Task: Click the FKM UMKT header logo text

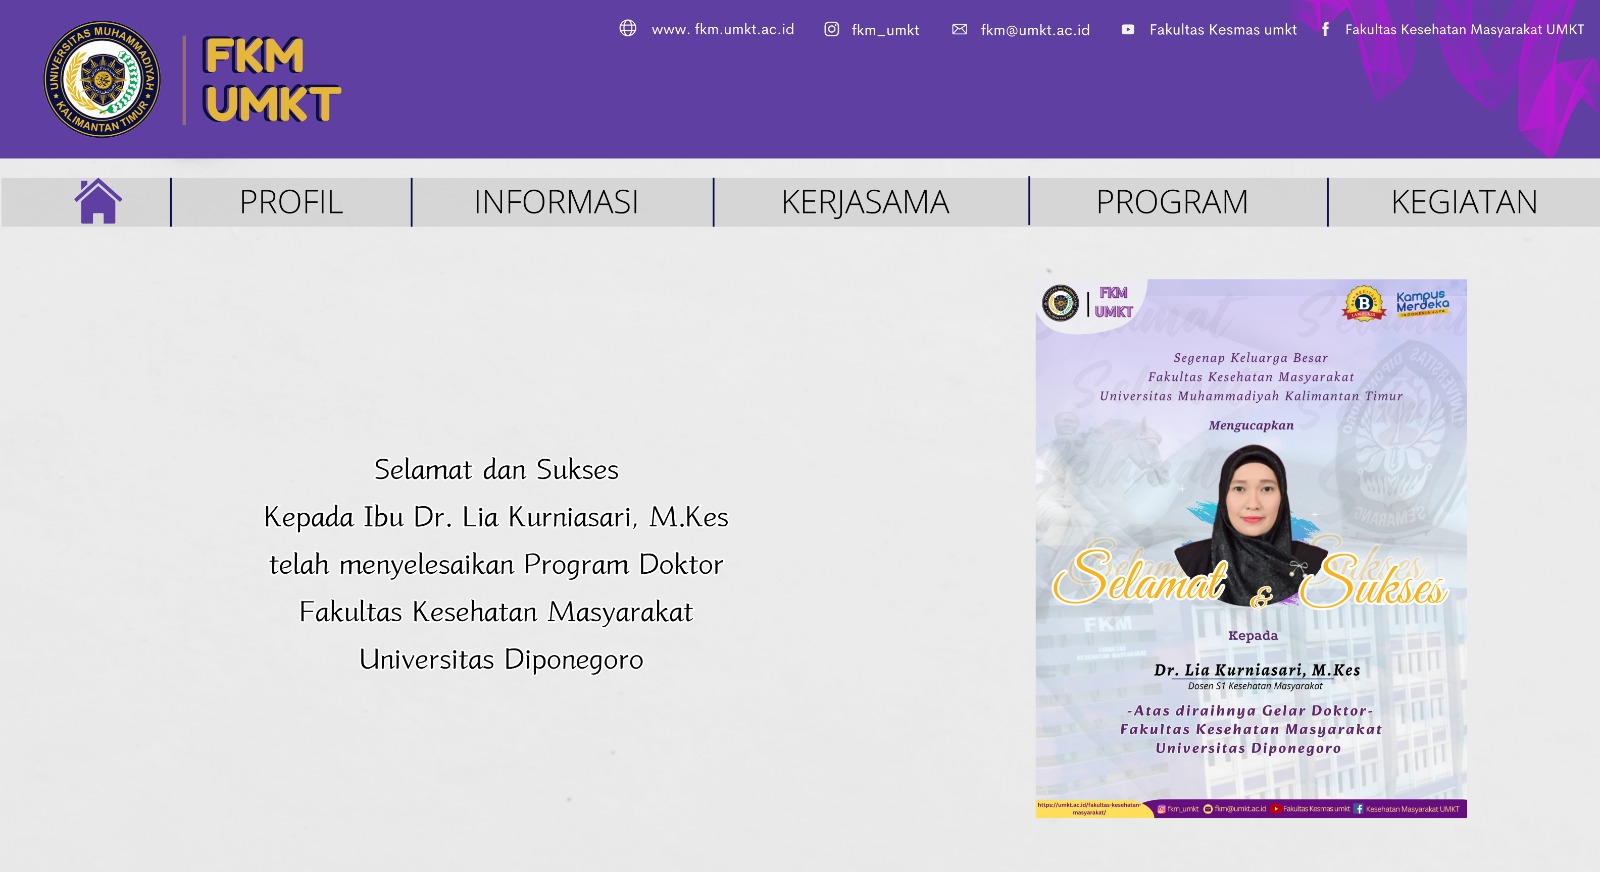Action: click(272, 79)
